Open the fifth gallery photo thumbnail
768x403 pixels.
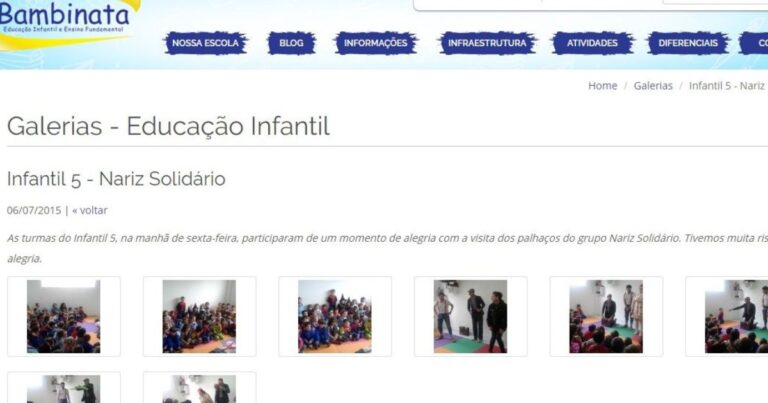pos(606,316)
